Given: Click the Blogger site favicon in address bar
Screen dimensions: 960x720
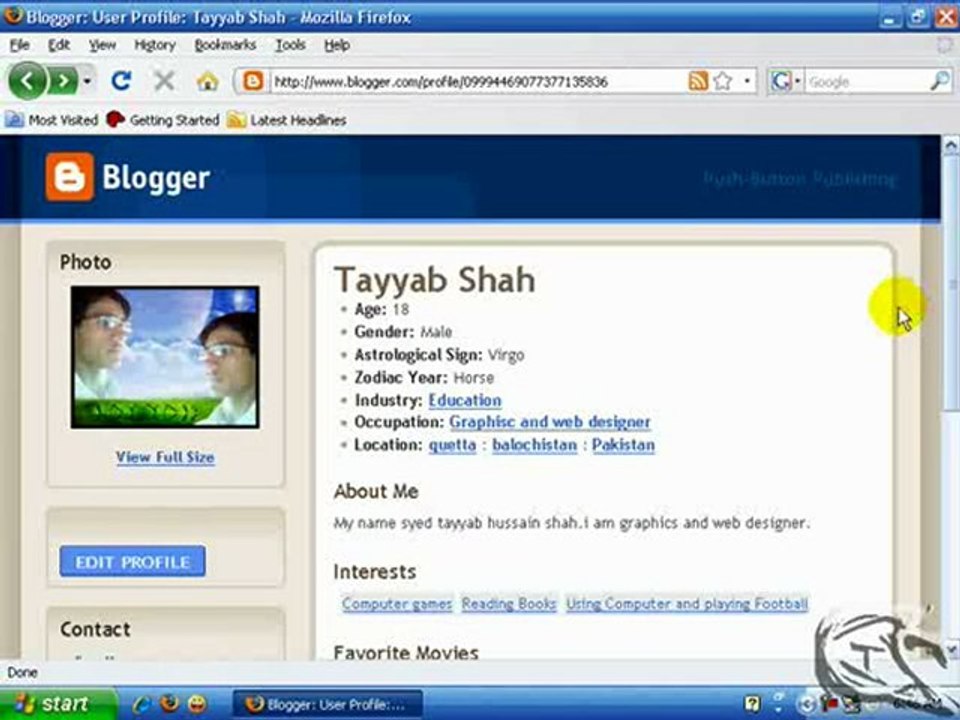Looking at the screenshot, I should tap(253, 81).
